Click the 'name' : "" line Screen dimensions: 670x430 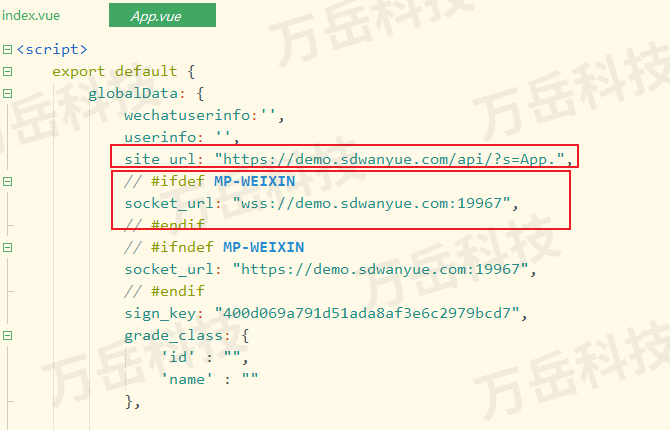click(209, 380)
